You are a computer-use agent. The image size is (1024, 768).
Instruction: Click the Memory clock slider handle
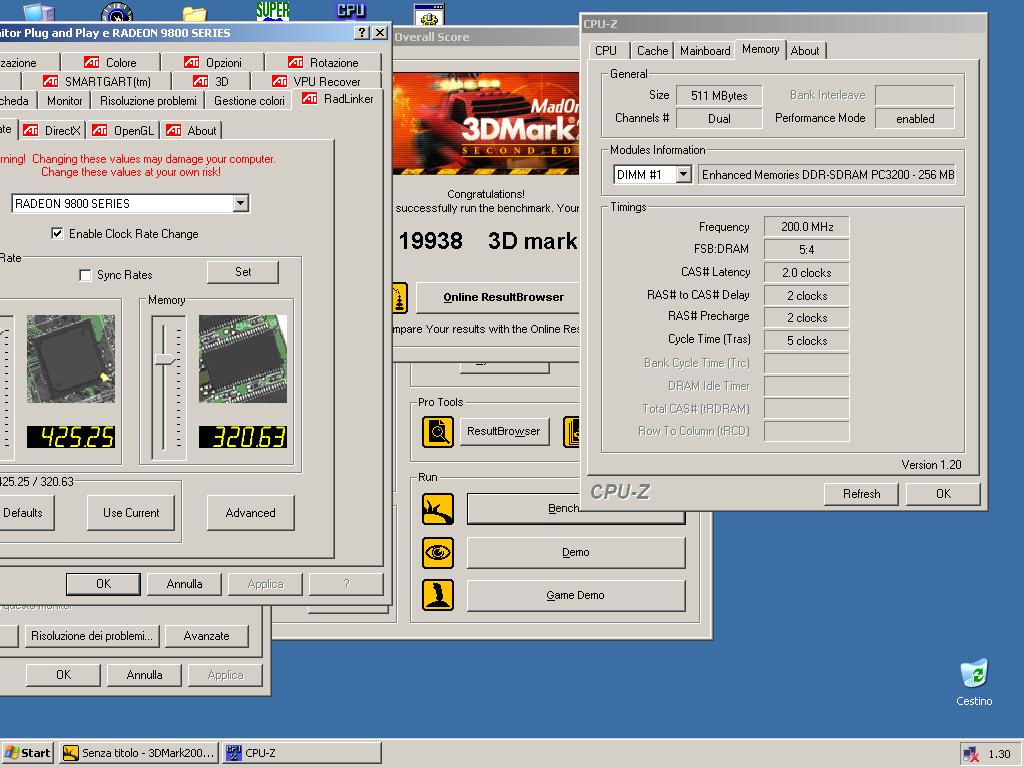(x=167, y=359)
